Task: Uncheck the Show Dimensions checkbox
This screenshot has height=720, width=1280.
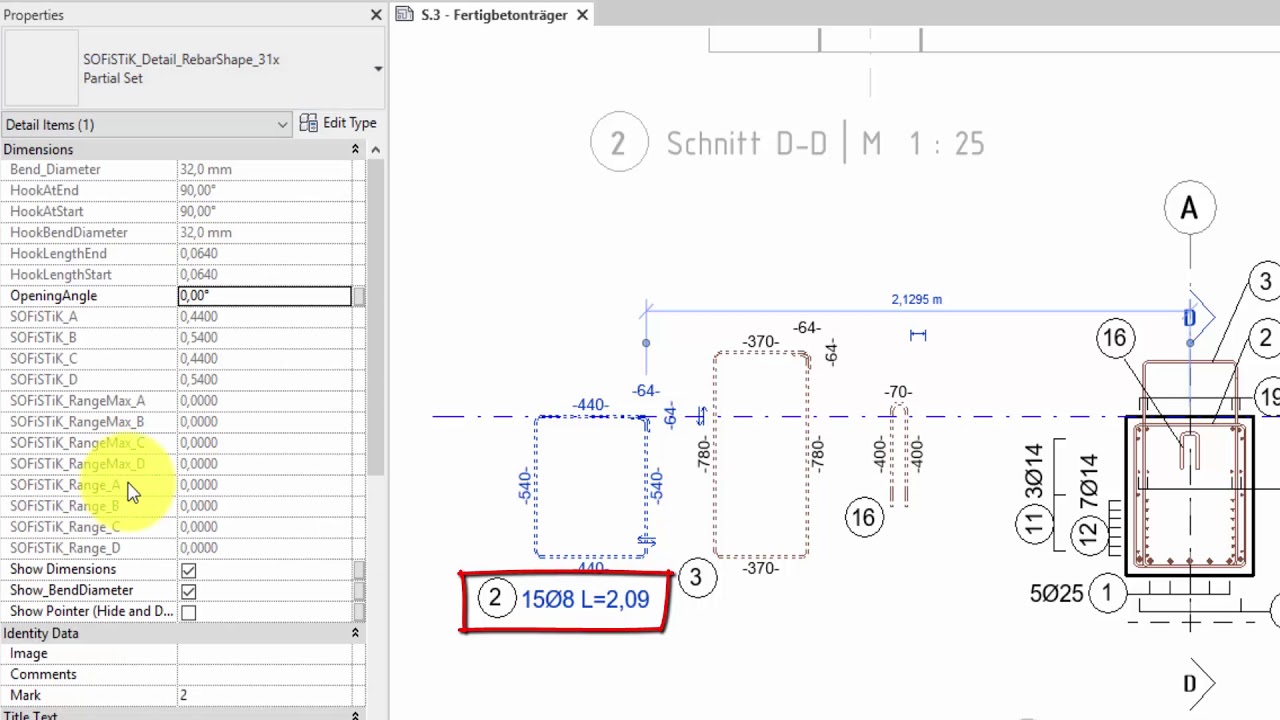Action: (188, 570)
